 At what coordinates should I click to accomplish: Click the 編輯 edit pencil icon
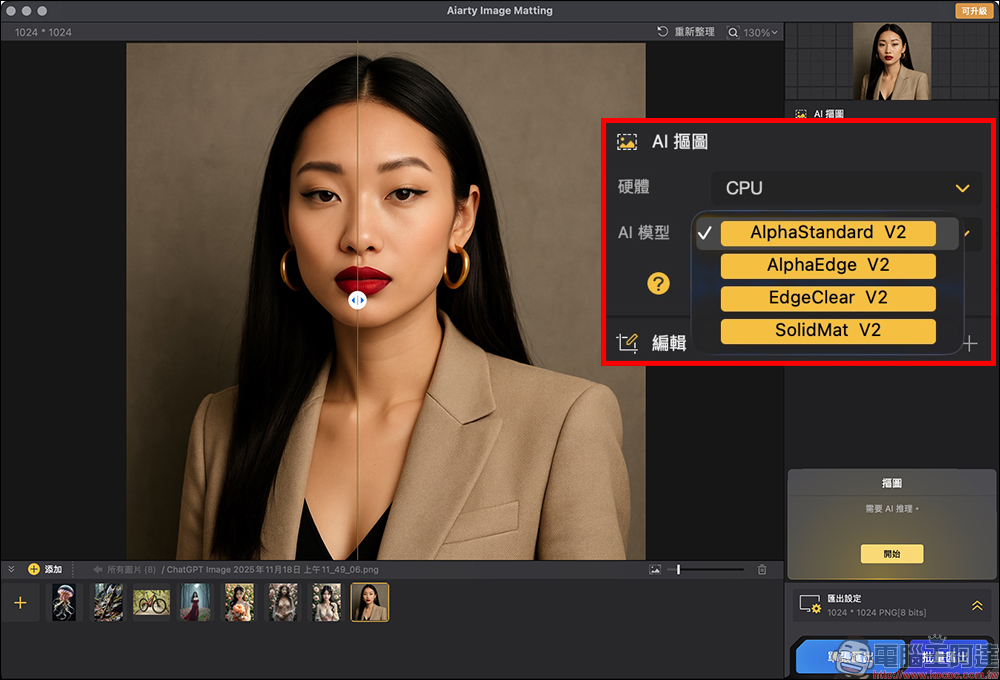click(628, 342)
